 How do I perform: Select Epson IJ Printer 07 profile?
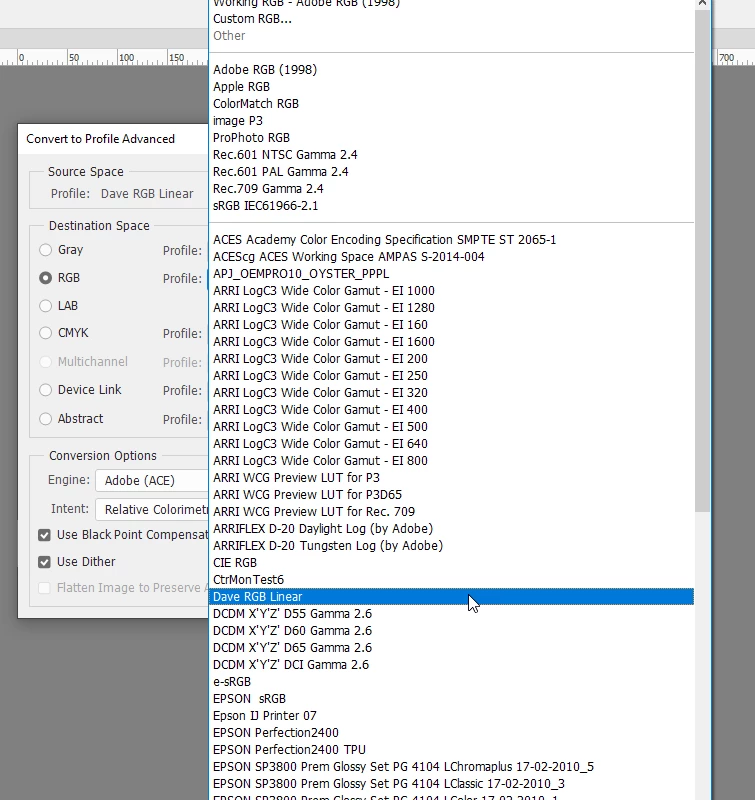click(451, 716)
